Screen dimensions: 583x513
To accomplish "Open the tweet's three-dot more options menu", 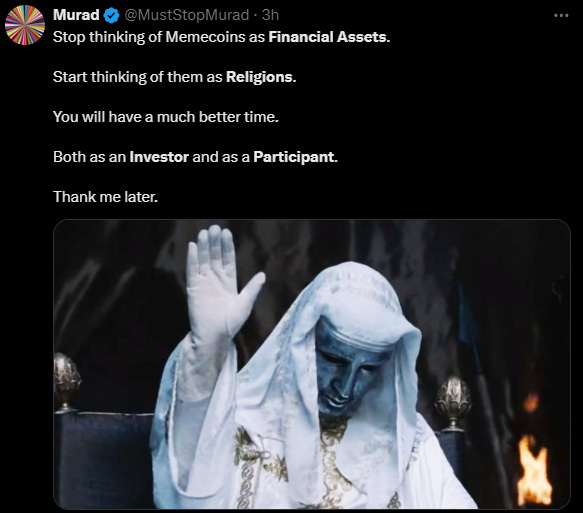I will 561,16.
